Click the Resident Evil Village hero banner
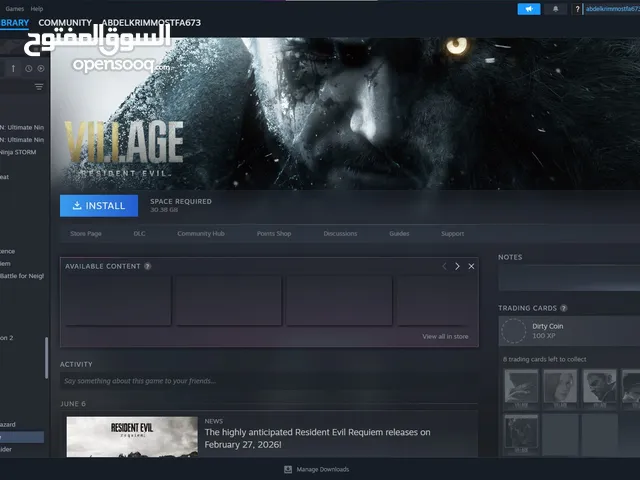Viewport: 640px width, 480px height. tap(345, 113)
